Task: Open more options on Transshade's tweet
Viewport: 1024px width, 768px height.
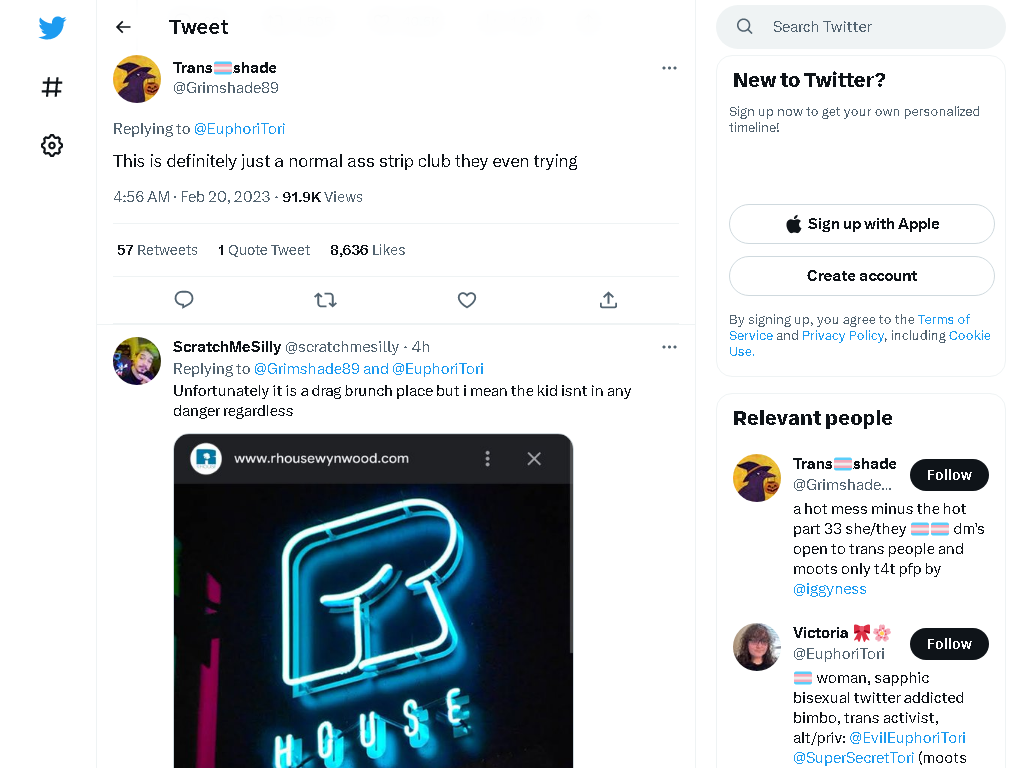Action: [669, 68]
